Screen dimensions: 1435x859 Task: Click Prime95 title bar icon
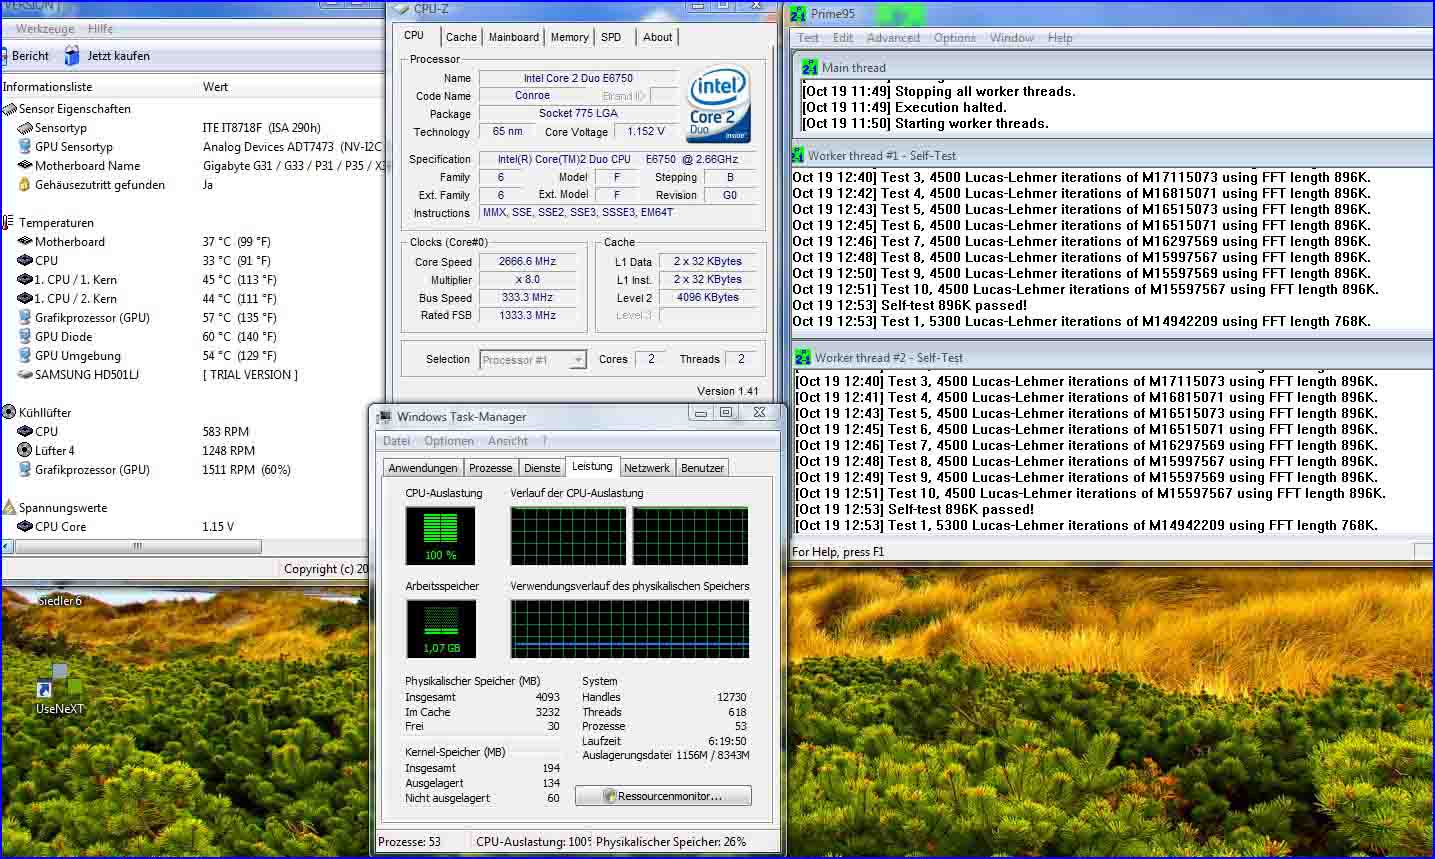pos(798,14)
